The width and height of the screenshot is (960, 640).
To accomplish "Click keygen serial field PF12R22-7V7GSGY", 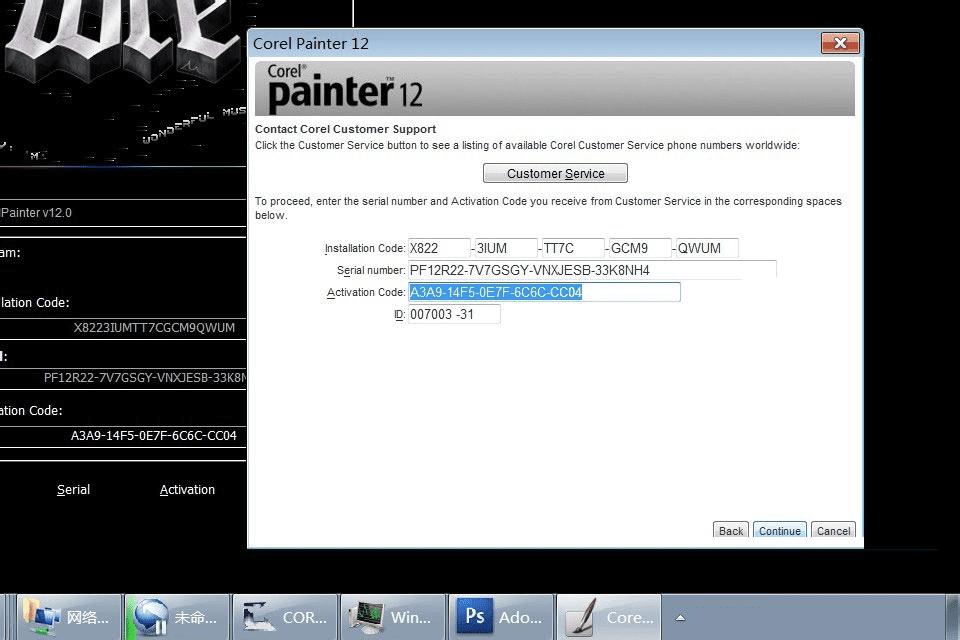I will (x=122, y=377).
